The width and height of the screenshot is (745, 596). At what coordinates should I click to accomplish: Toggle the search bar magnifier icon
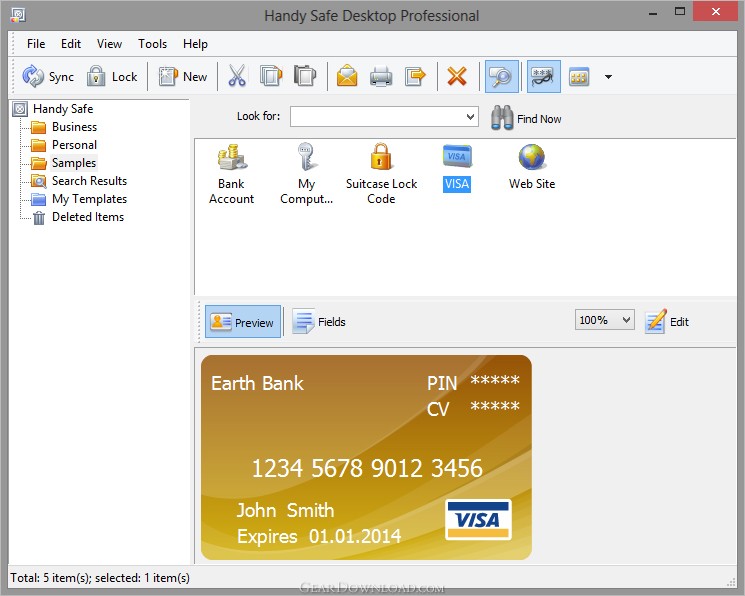(501, 77)
